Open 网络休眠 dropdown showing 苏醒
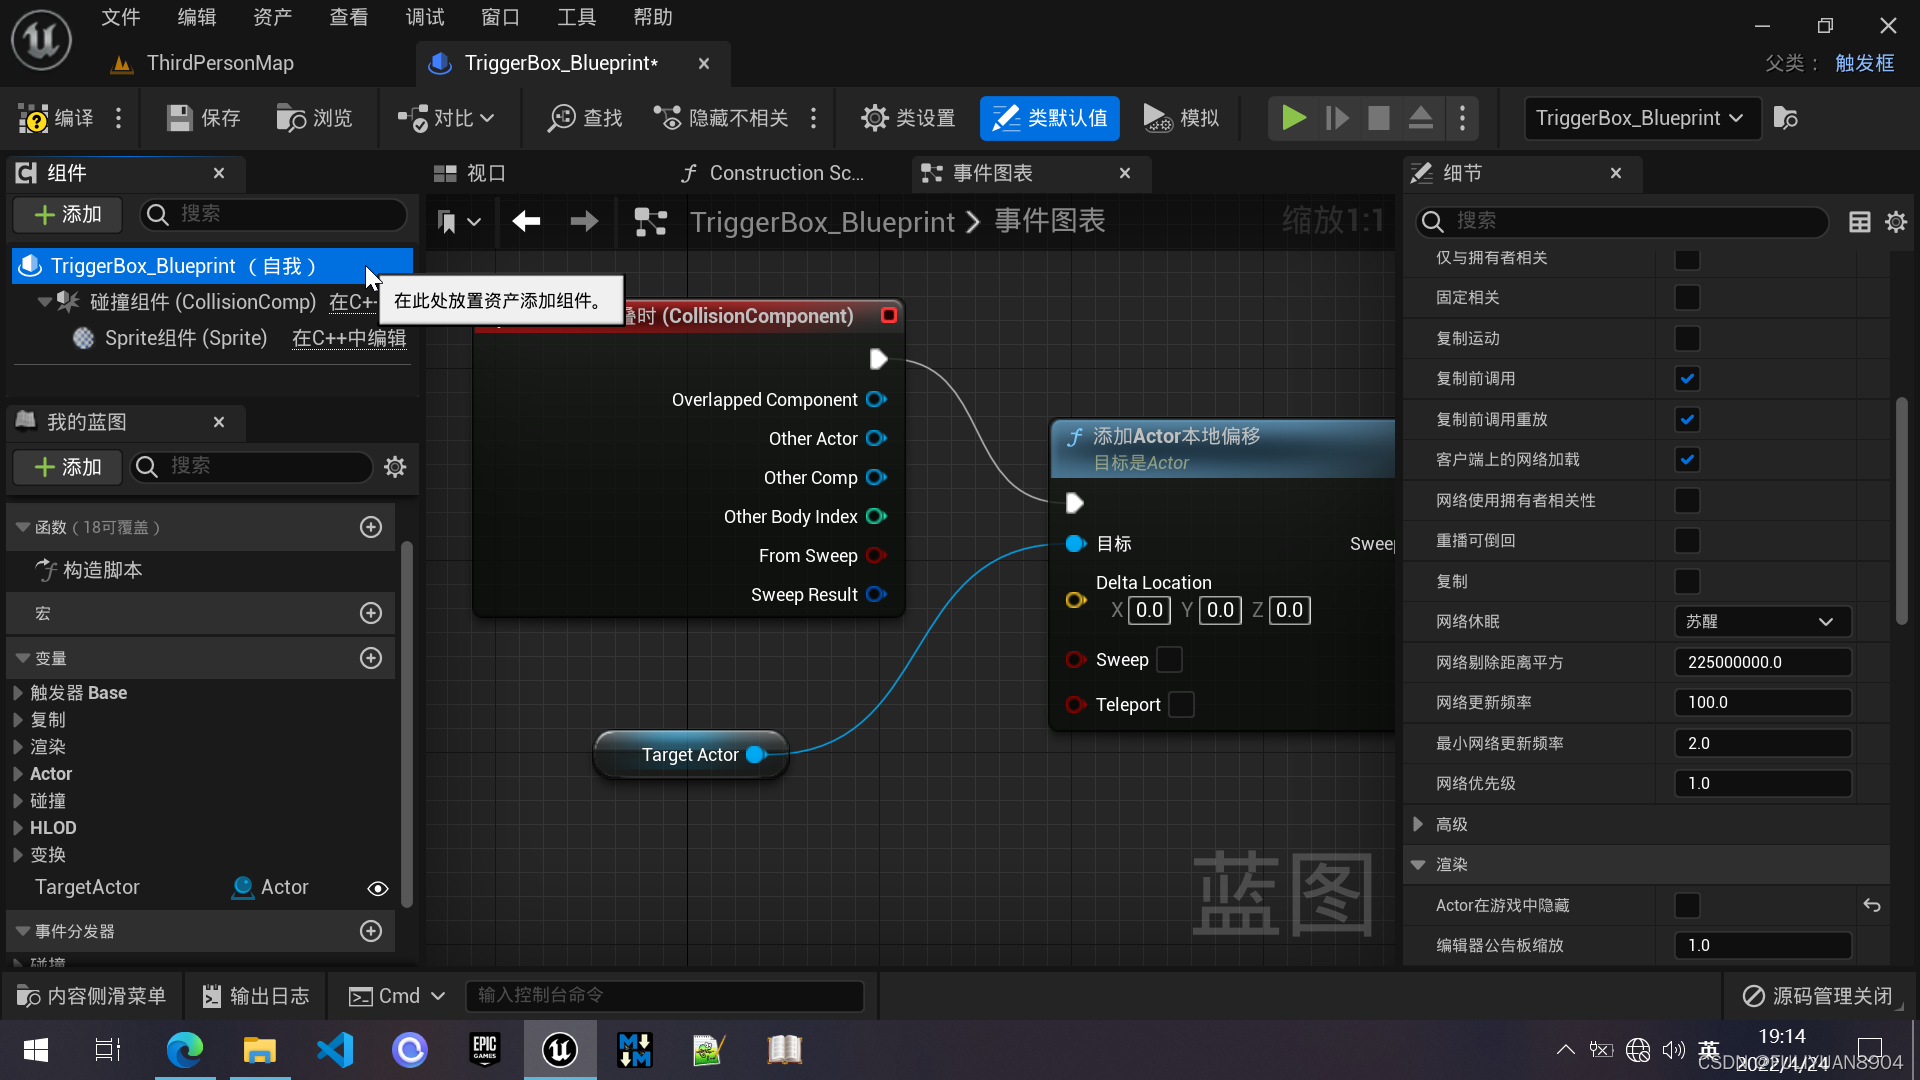The width and height of the screenshot is (1920, 1080). pyautogui.click(x=1762, y=622)
